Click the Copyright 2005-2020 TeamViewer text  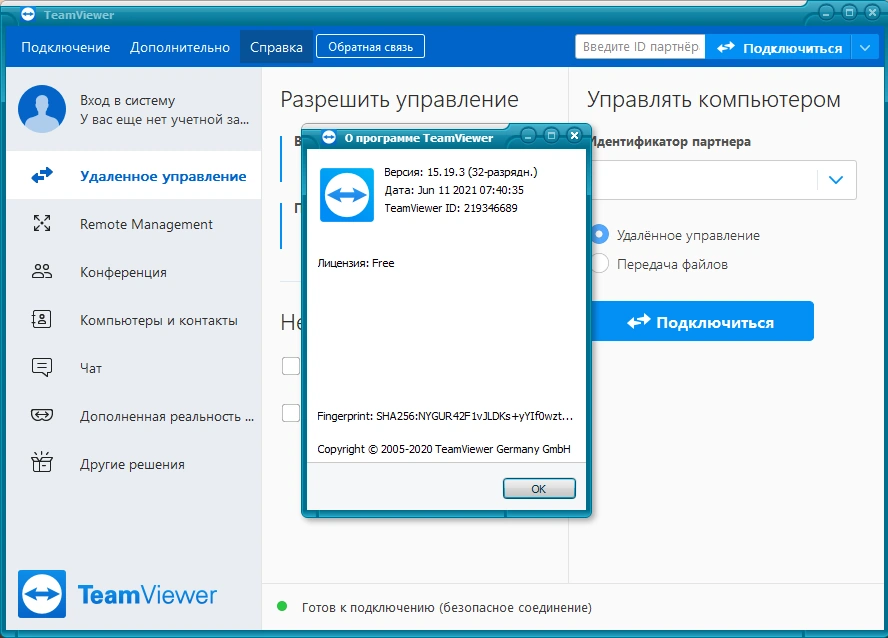coord(444,449)
